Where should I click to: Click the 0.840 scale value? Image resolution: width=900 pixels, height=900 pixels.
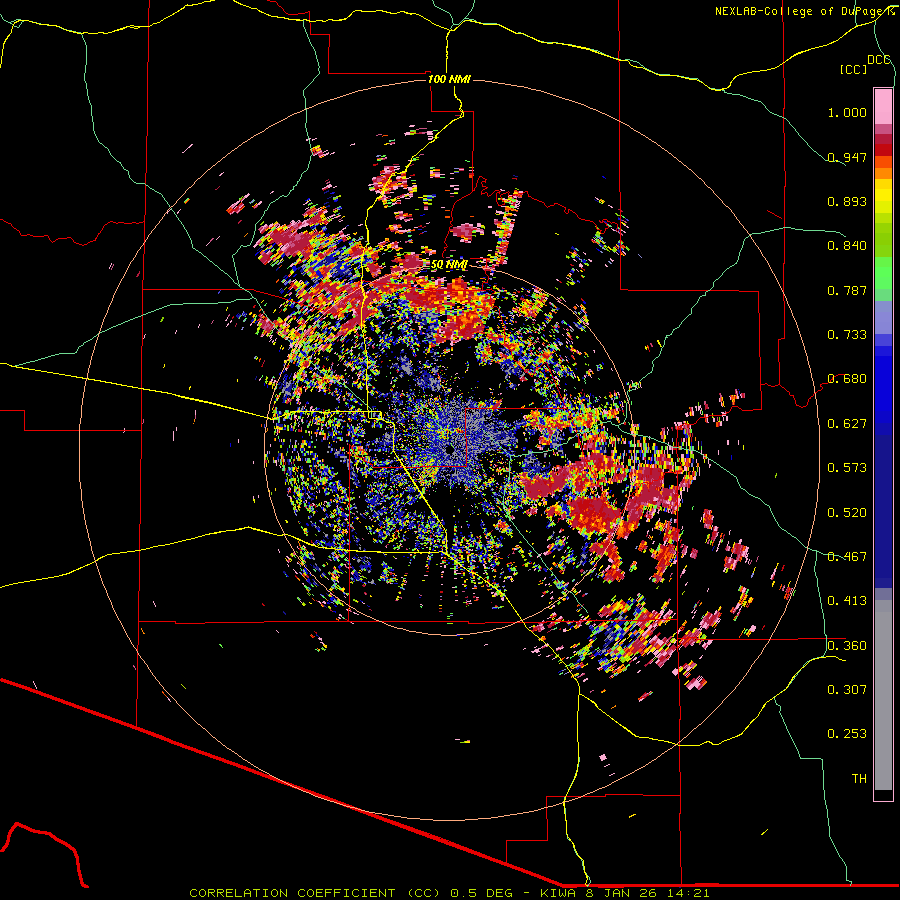pyautogui.click(x=847, y=246)
